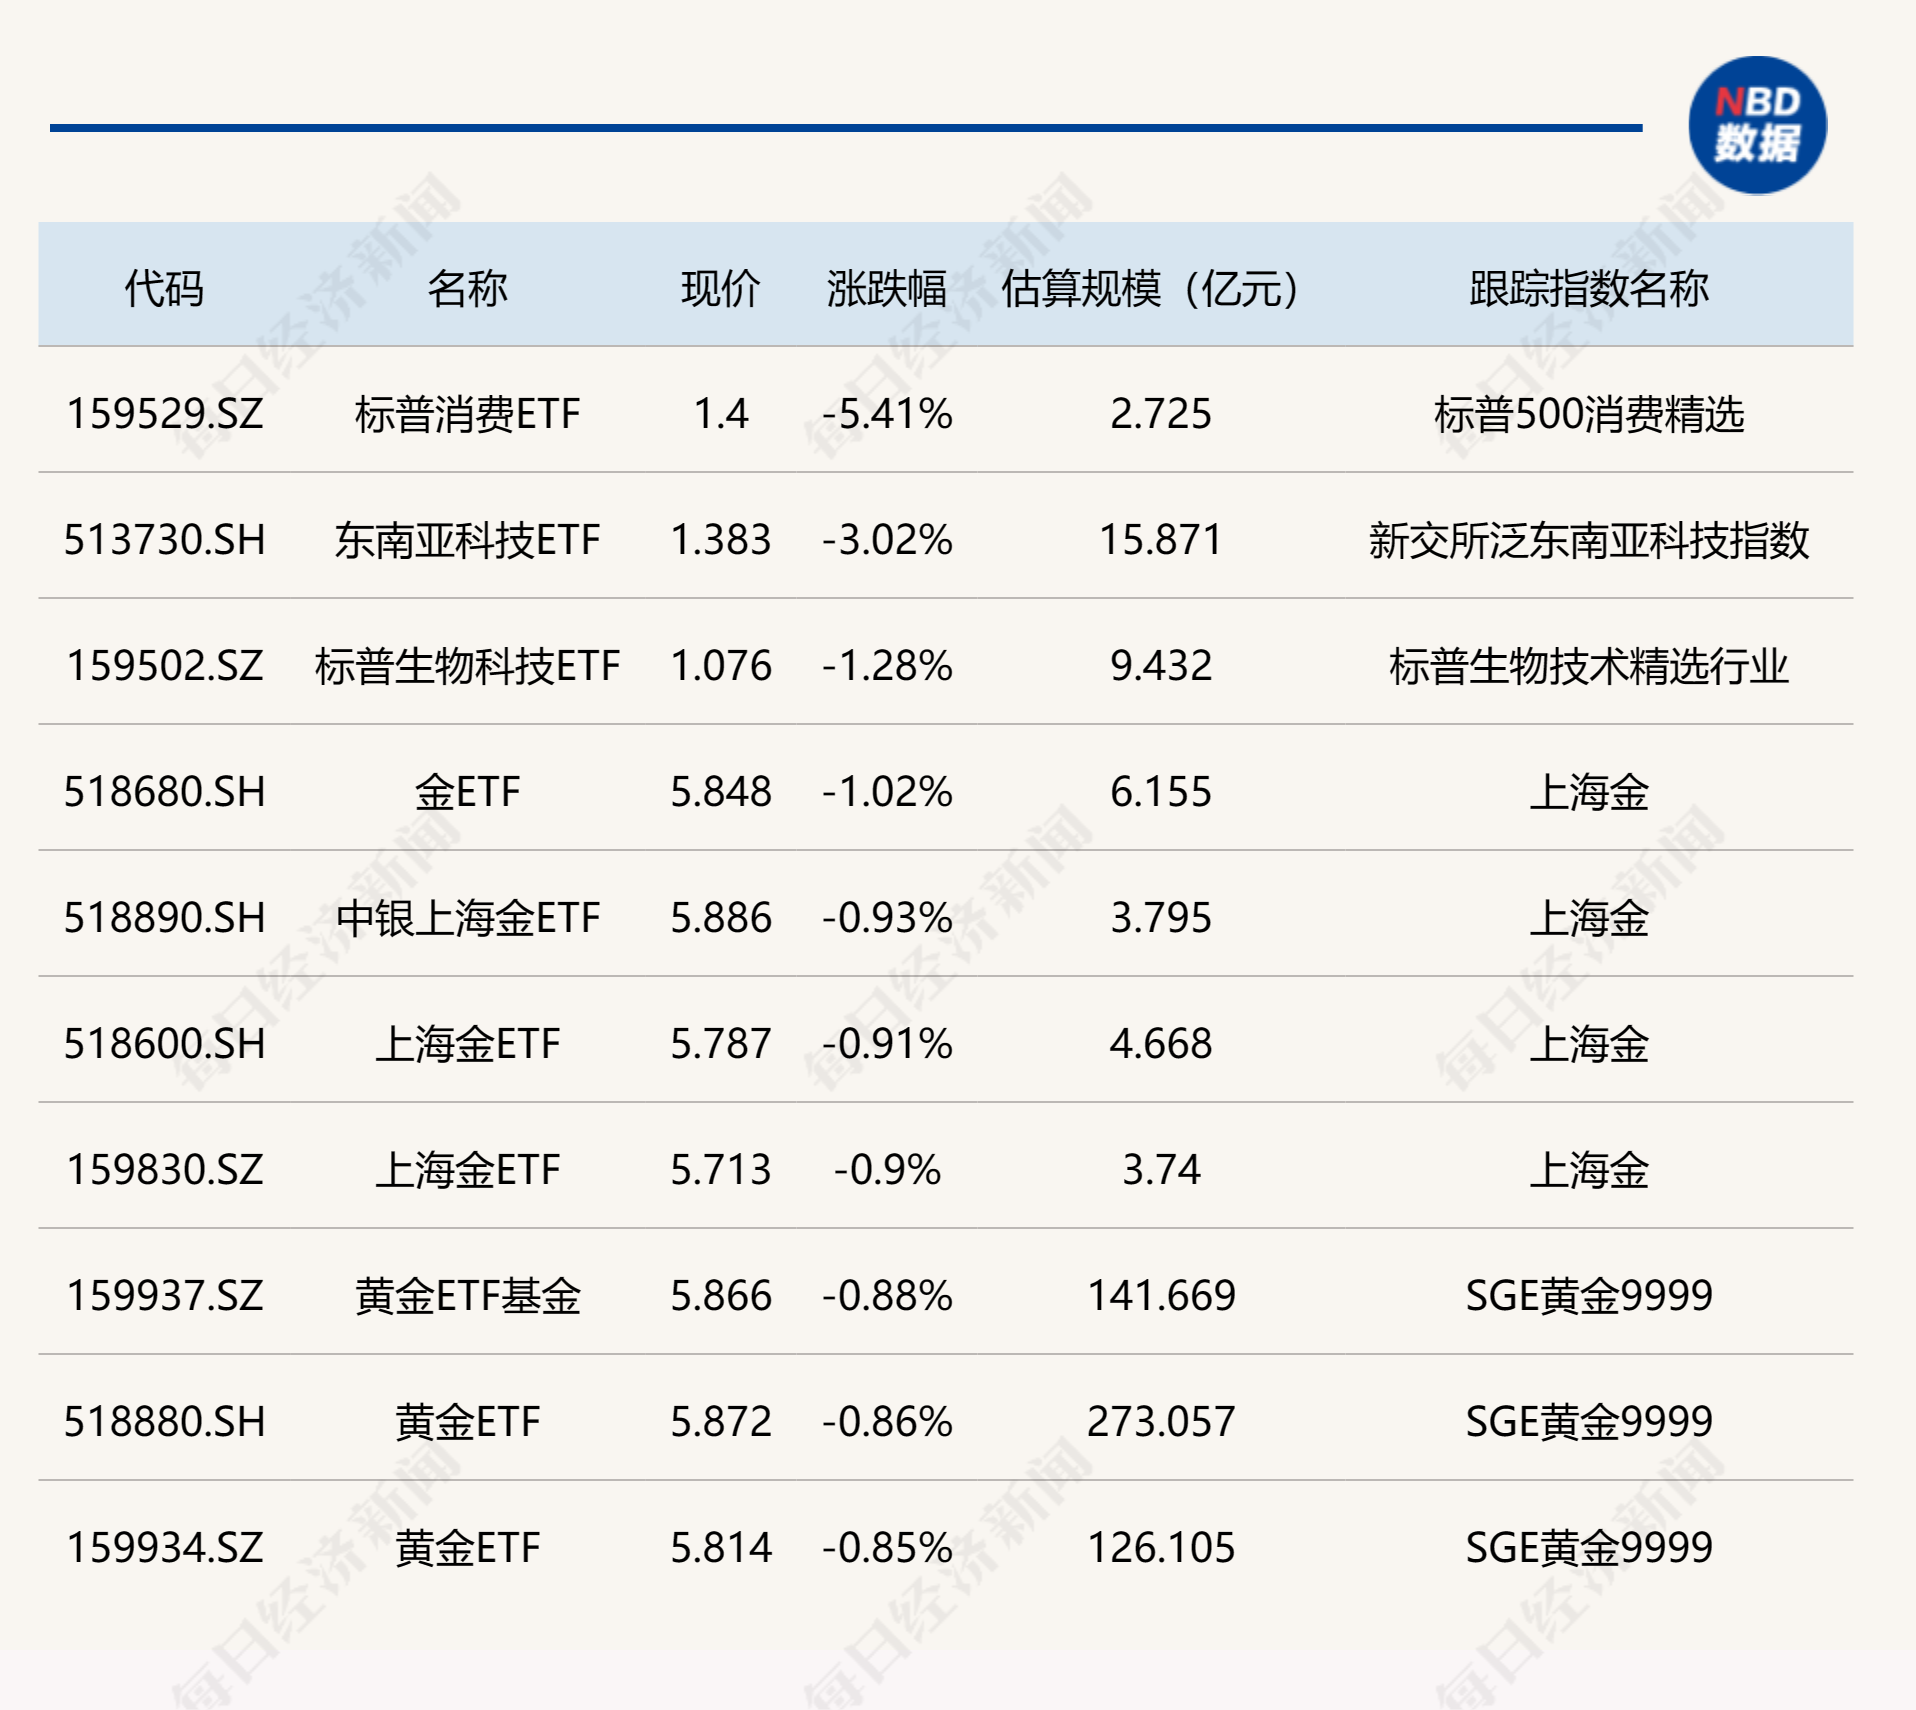Click the -0.86% change value
Viewport: 1916px width, 1710px height.
click(887, 1422)
